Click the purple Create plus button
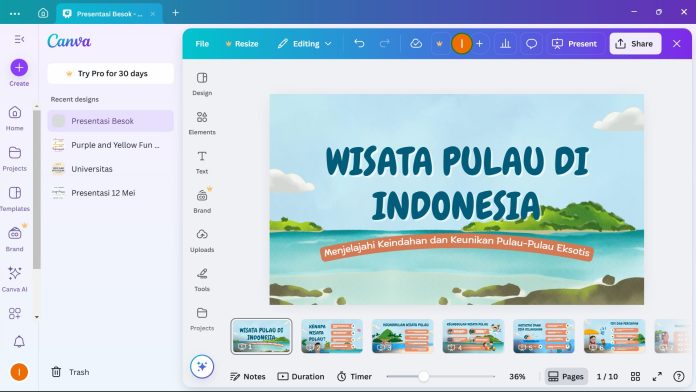This screenshot has width=696, height=392. (19, 67)
